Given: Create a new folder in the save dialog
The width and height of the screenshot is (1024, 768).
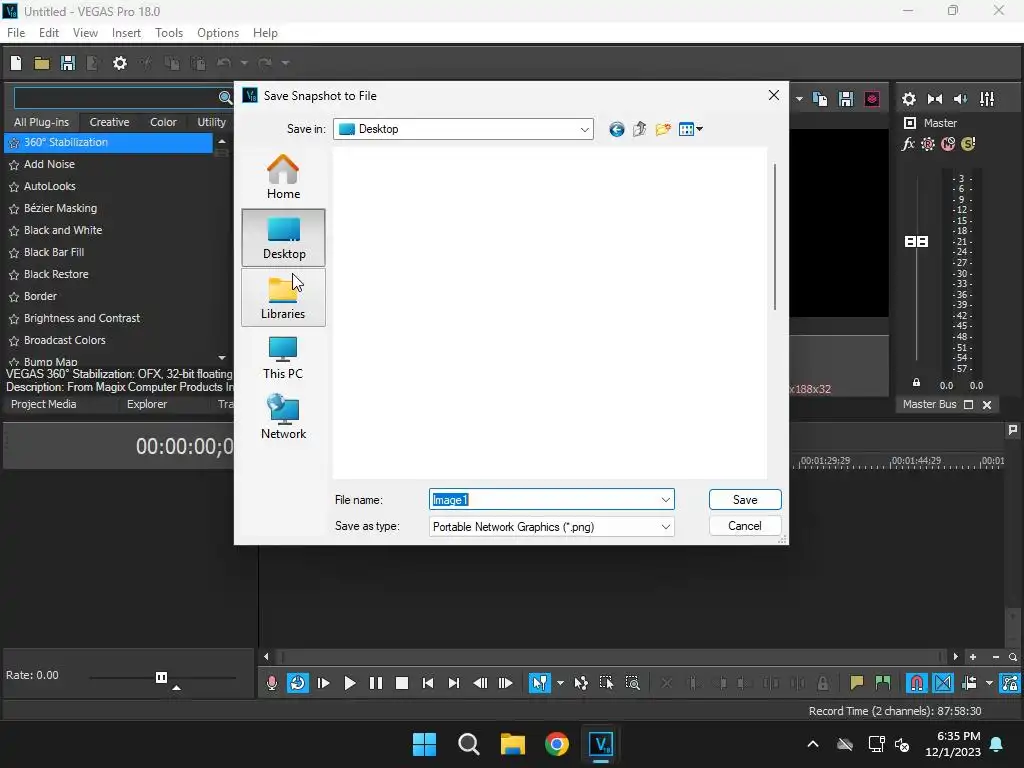Looking at the screenshot, I should pyautogui.click(x=663, y=129).
